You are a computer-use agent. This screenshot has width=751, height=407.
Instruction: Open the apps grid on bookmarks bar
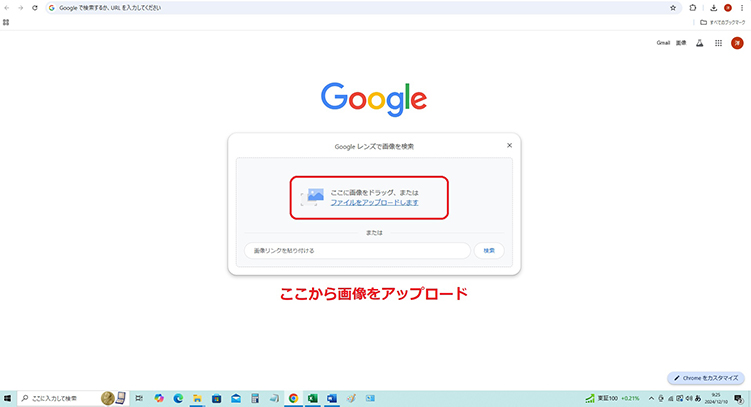(6, 22)
